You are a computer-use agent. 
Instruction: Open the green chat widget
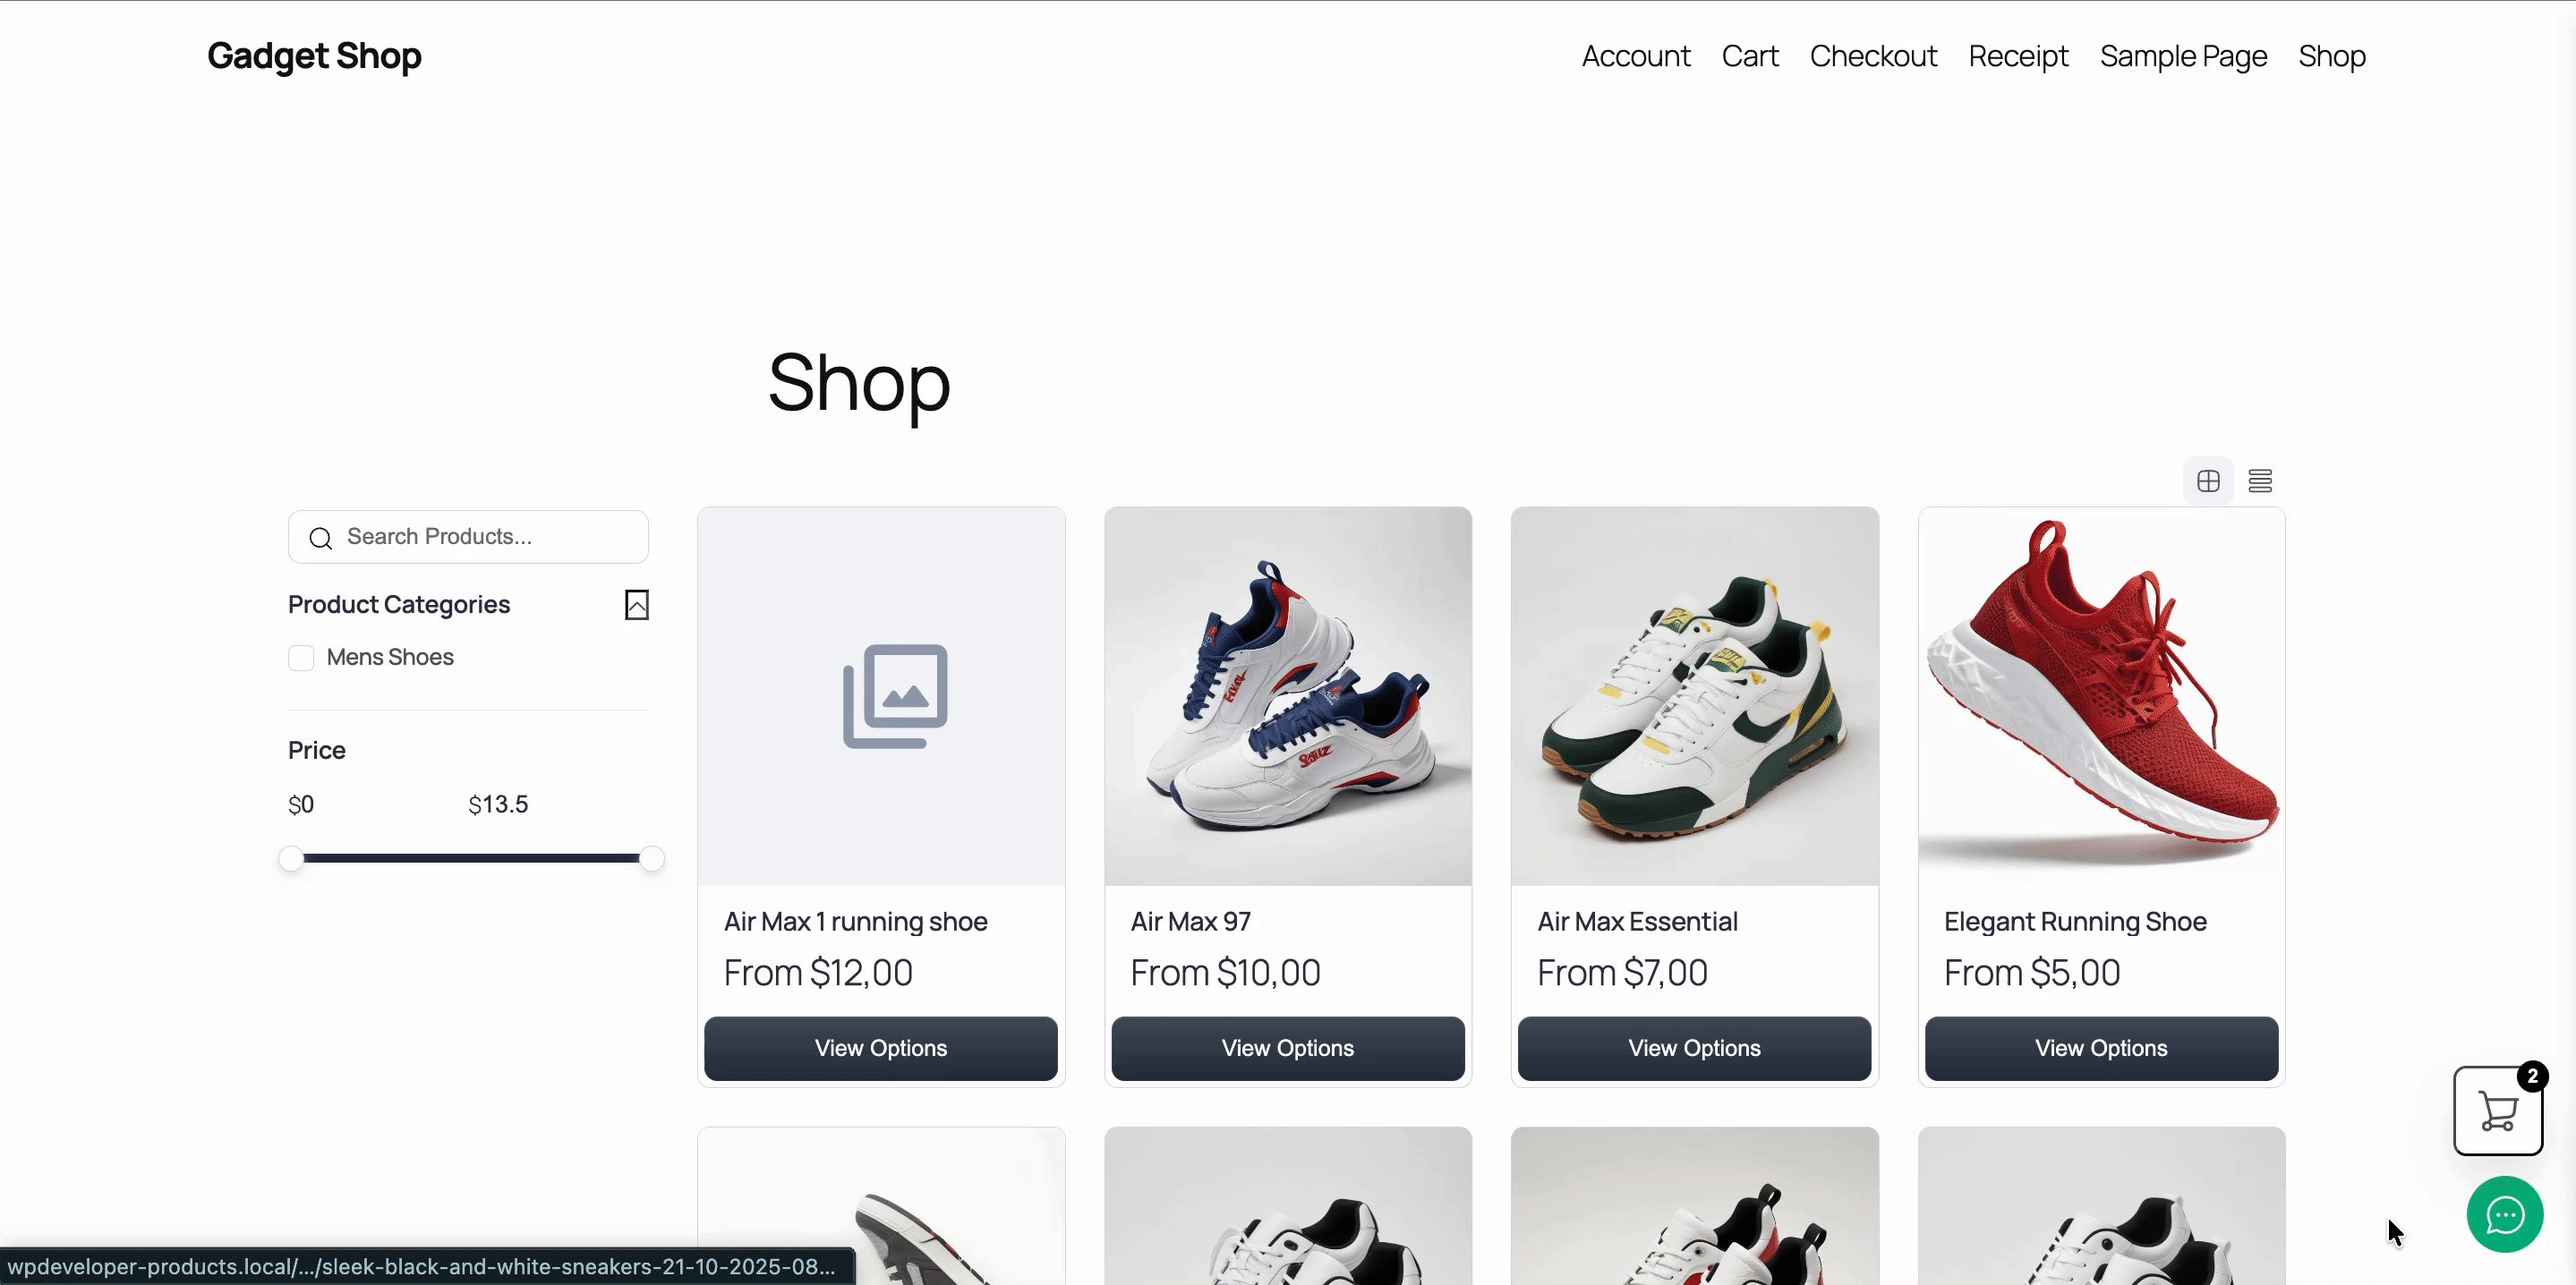coord(2505,1215)
